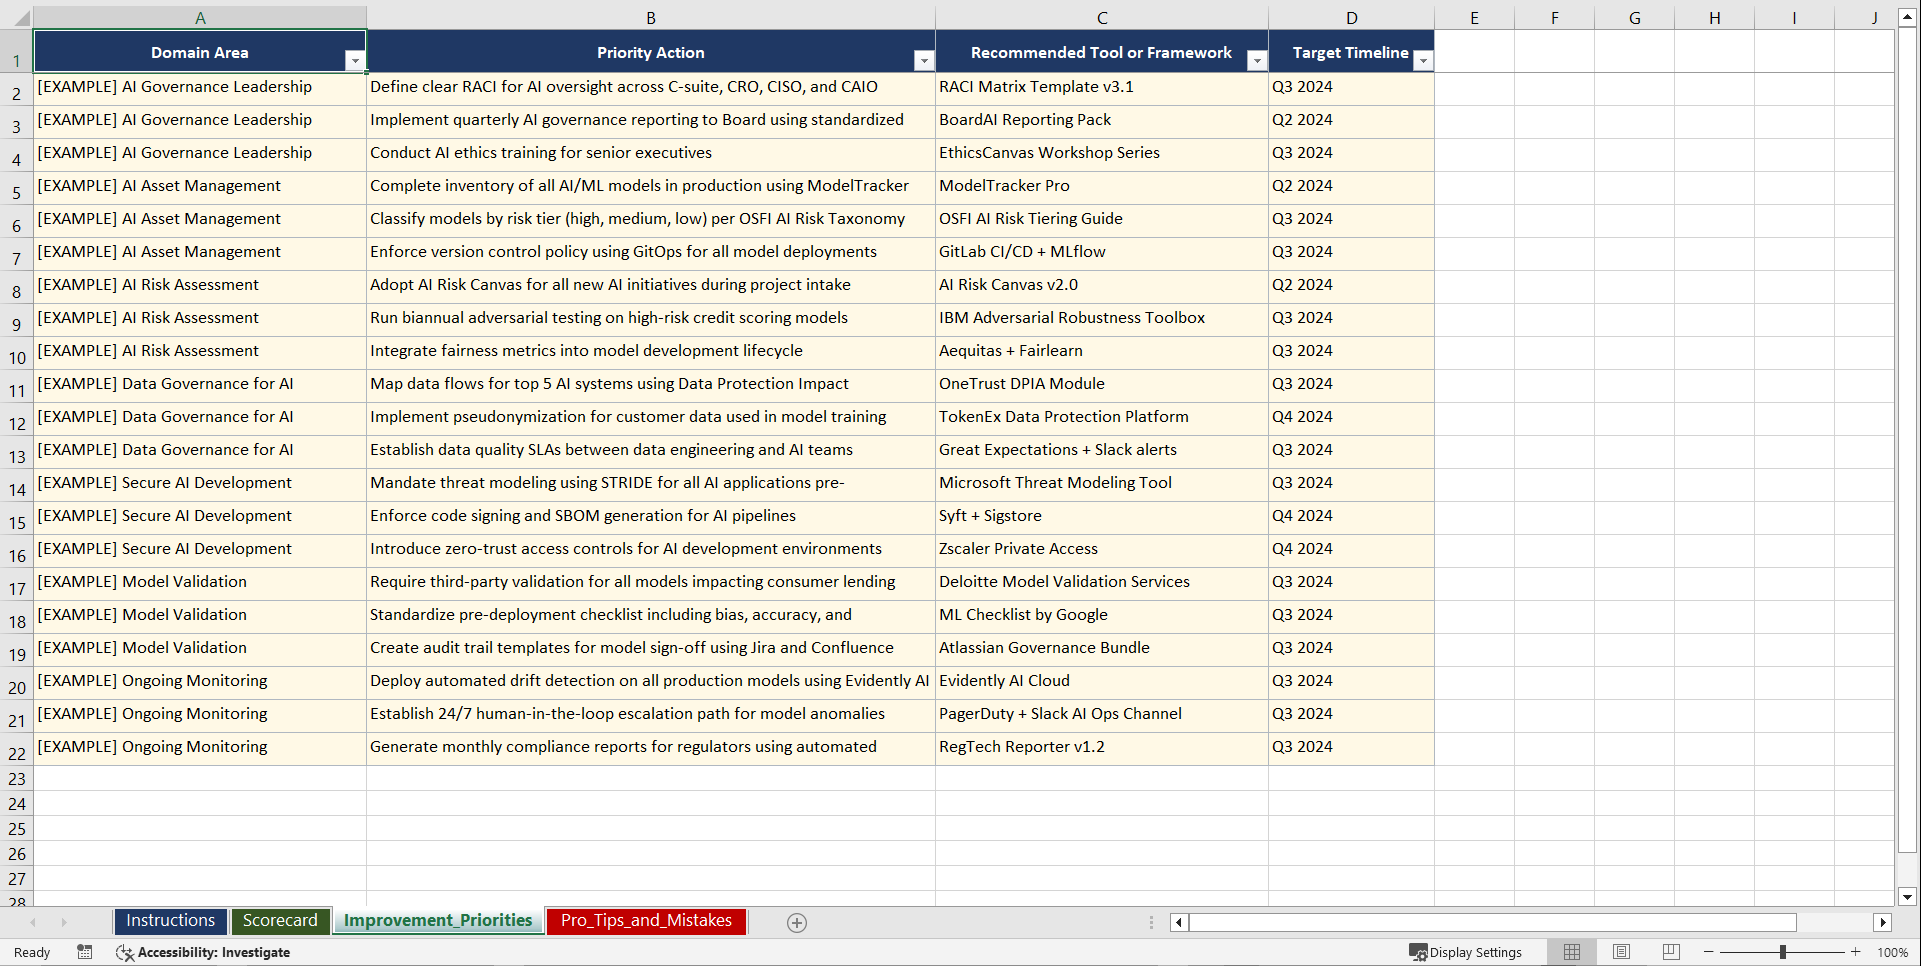Open the Priority Action filter dropdown
The image size is (1921, 966).
coord(923,61)
